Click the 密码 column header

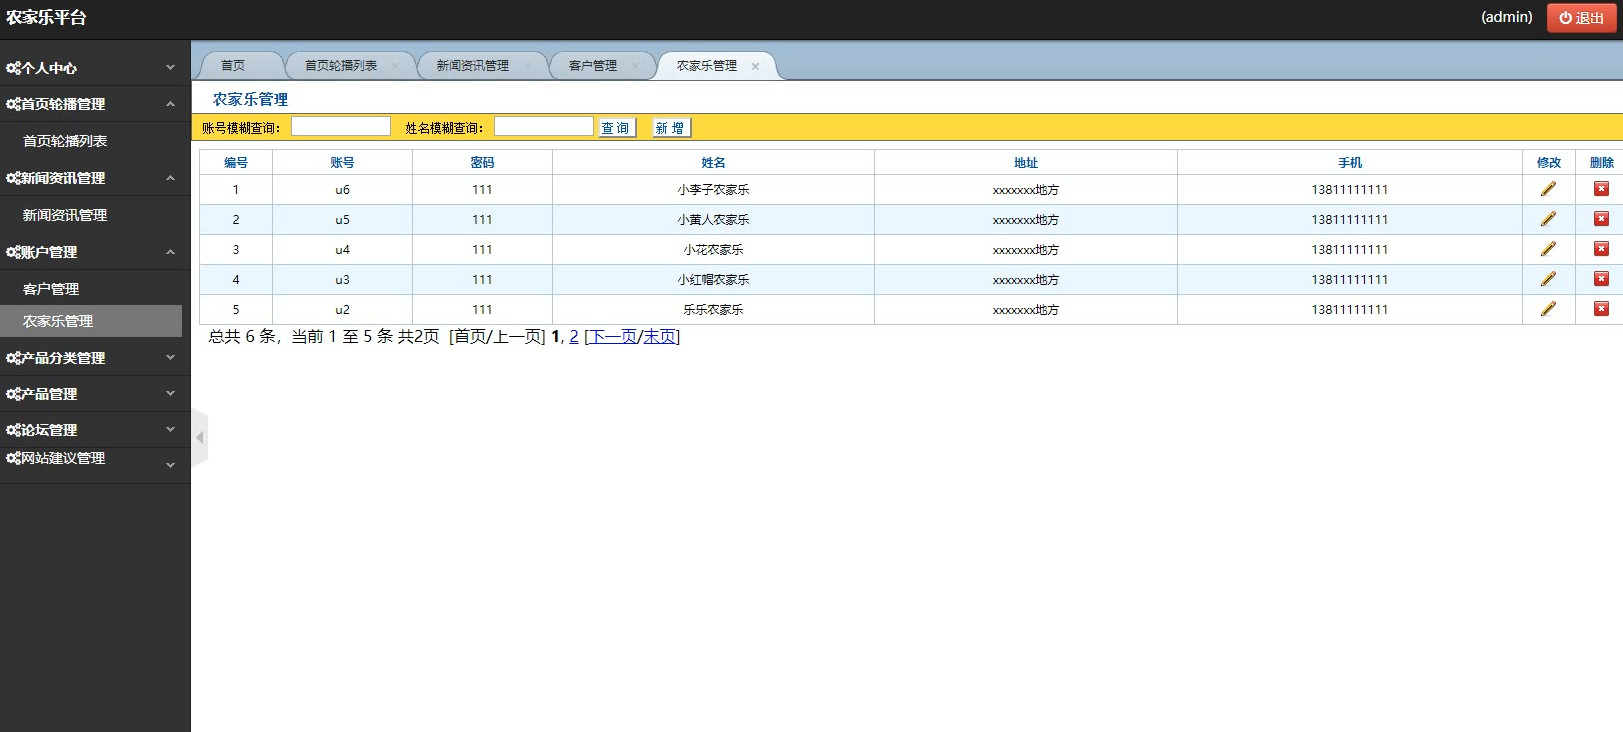(x=482, y=163)
